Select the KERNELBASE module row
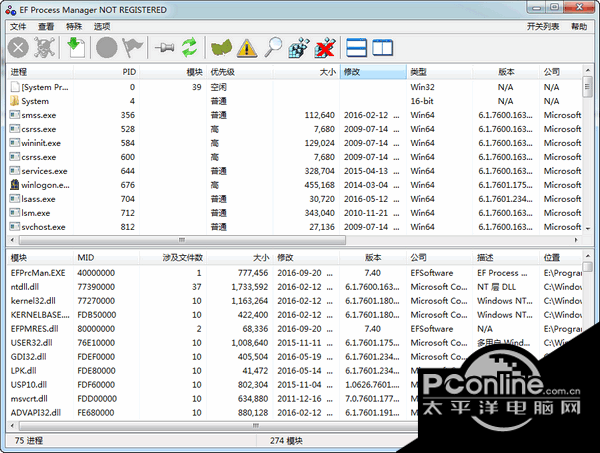The width and height of the screenshot is (600, 453). [294, 314]
